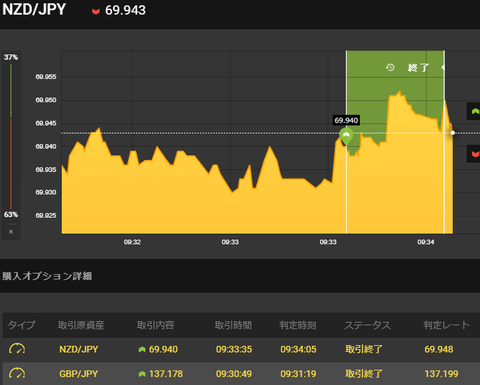Click the red LOW arrow button

[474, 154]
